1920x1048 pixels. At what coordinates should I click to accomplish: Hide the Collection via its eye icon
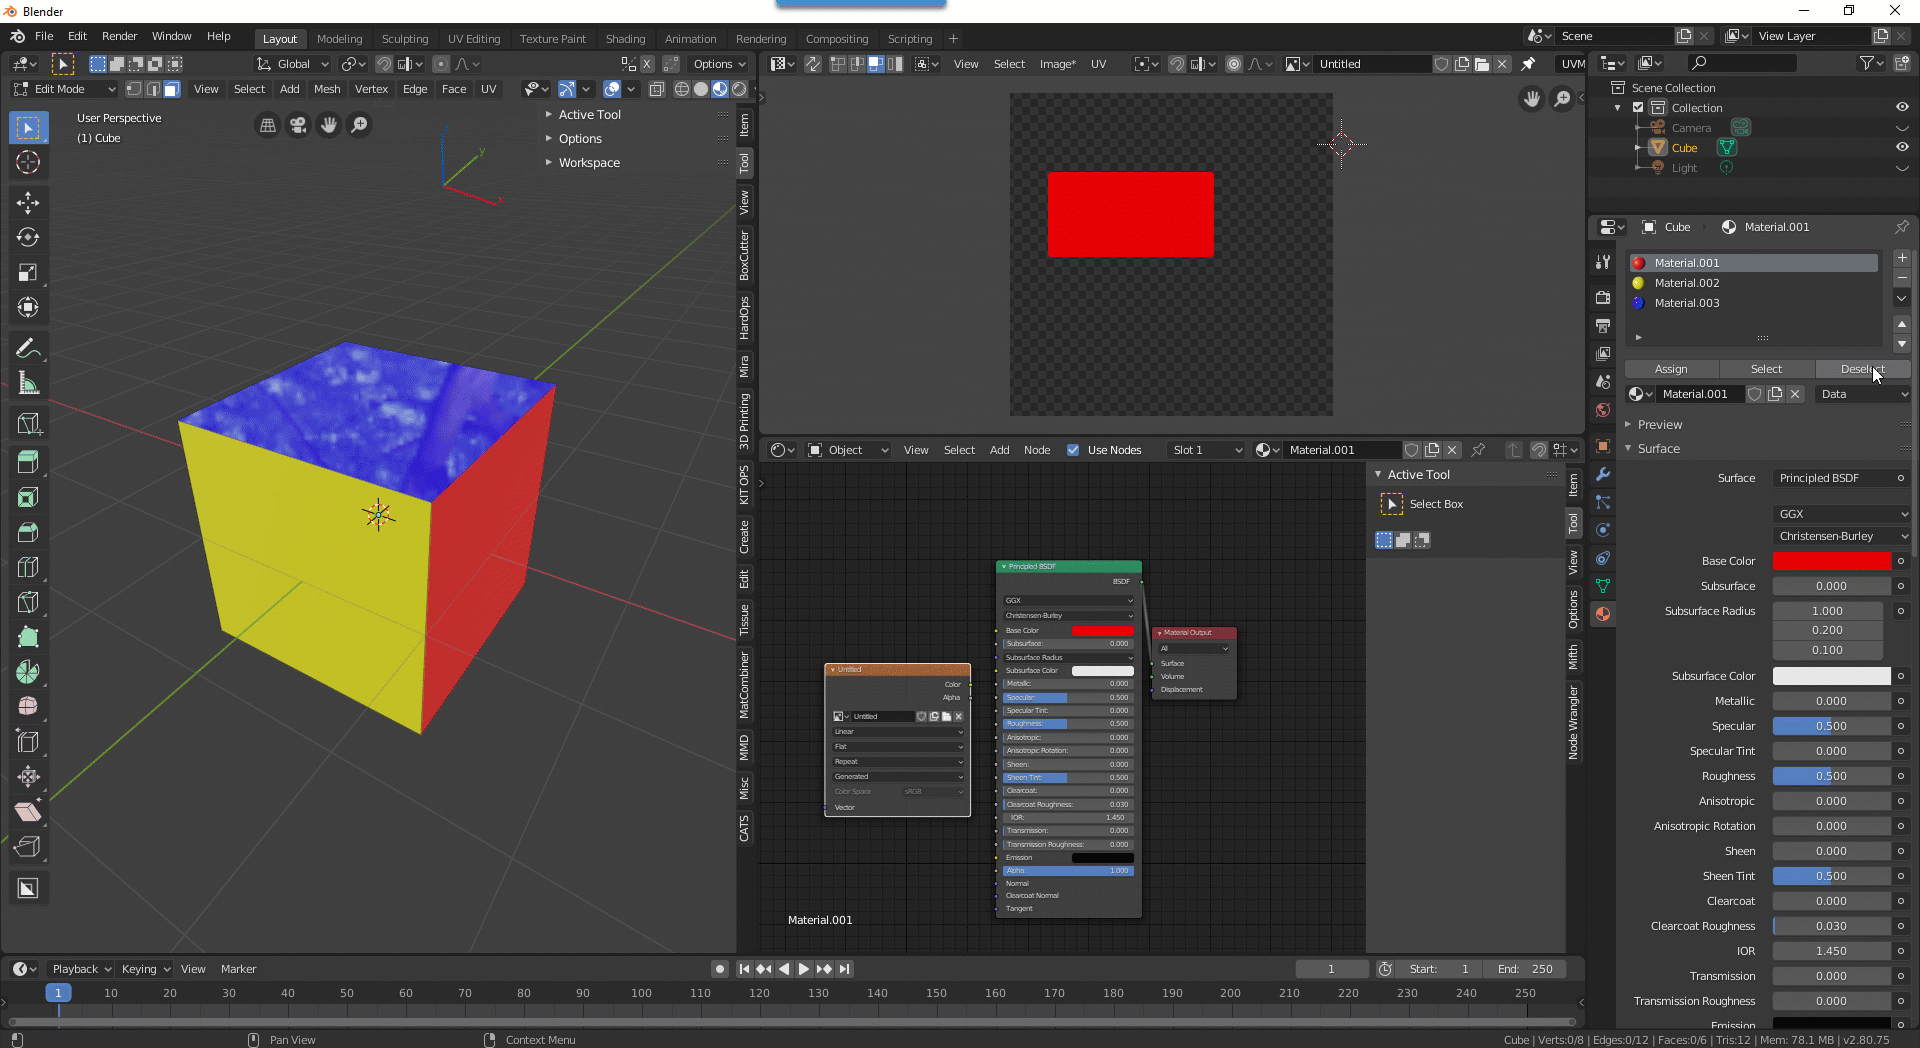pyautogui.click(x=1902, y=107)
